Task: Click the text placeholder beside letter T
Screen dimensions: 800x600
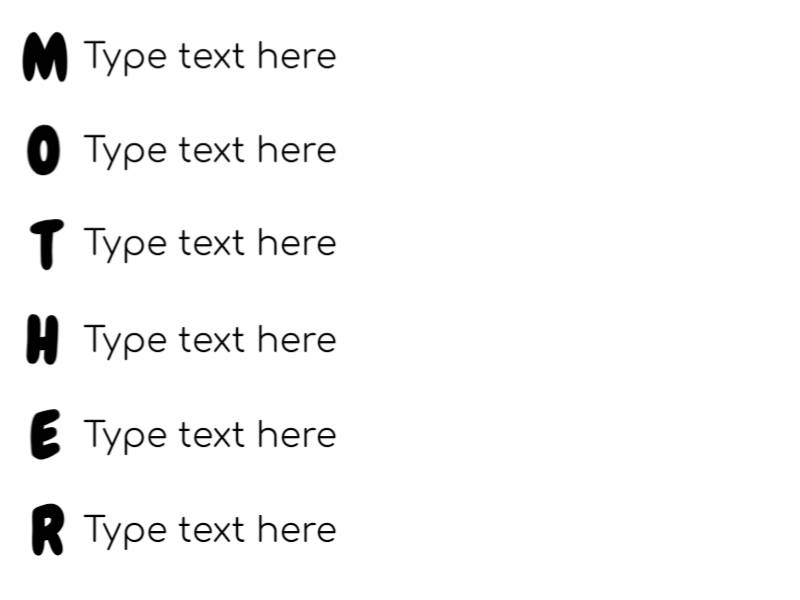Action: pos(210,244)
